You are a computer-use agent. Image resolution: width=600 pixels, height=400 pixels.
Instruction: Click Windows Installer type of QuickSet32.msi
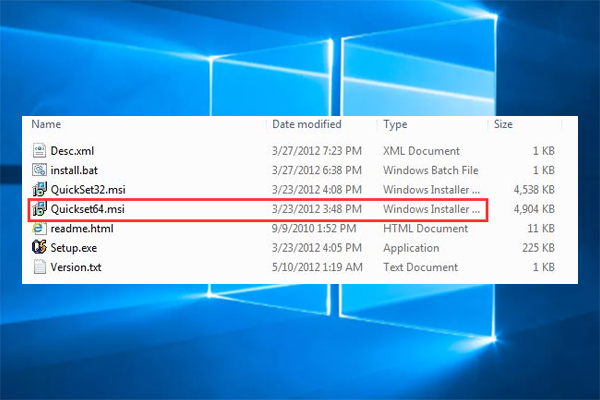click(431, 189)
